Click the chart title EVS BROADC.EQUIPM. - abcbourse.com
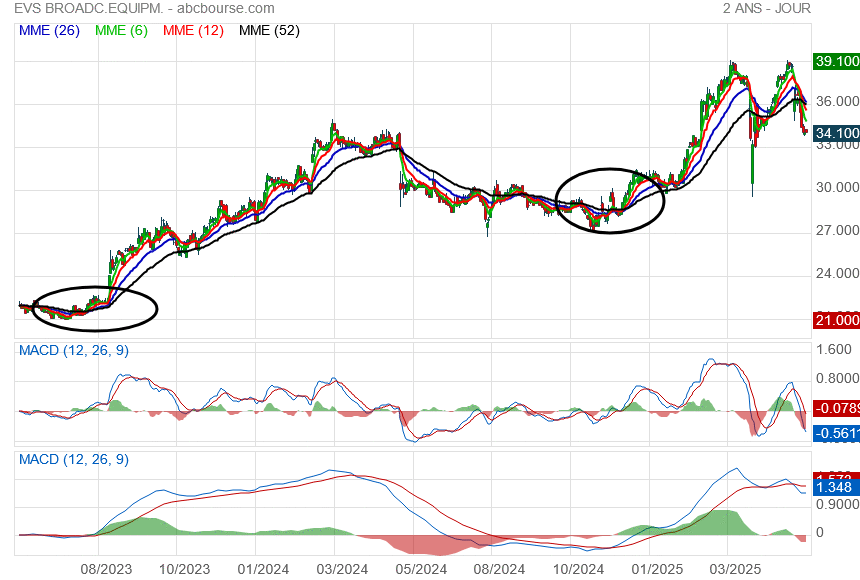The width and height of the screenshot is (860, 580). (x=144, y=8)
